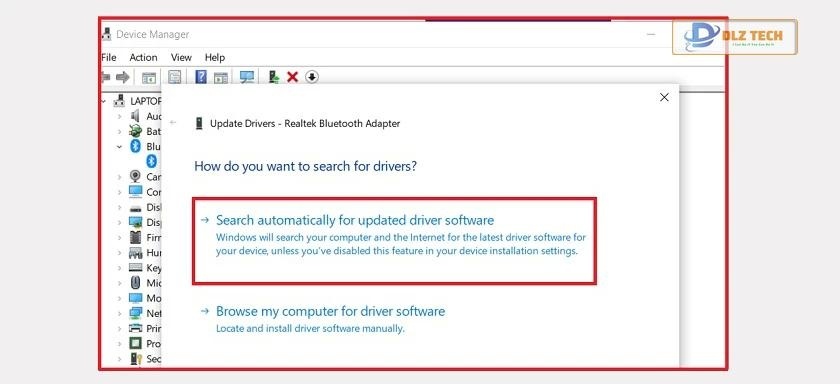Select the 'Fir' firmware category label
840x384 pixels.
point(154,237)
